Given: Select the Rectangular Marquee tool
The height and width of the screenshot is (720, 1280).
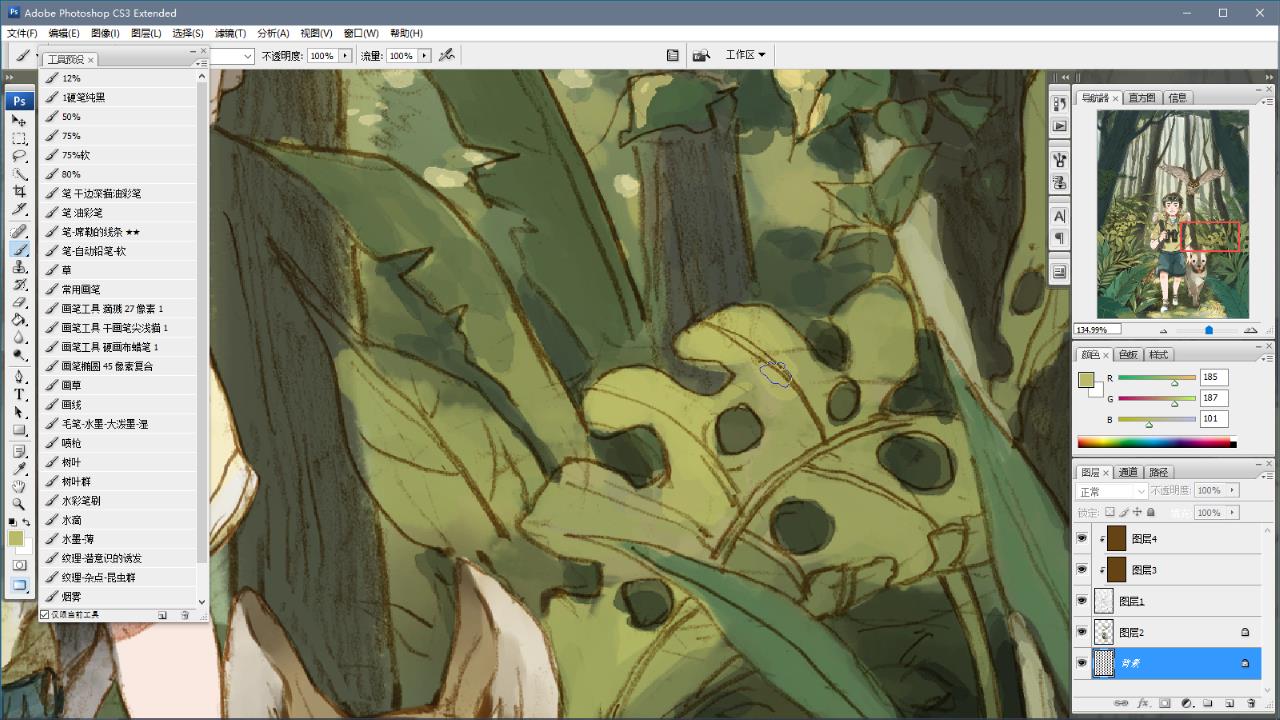Looking at the screenshot, I should pos(19,139).
